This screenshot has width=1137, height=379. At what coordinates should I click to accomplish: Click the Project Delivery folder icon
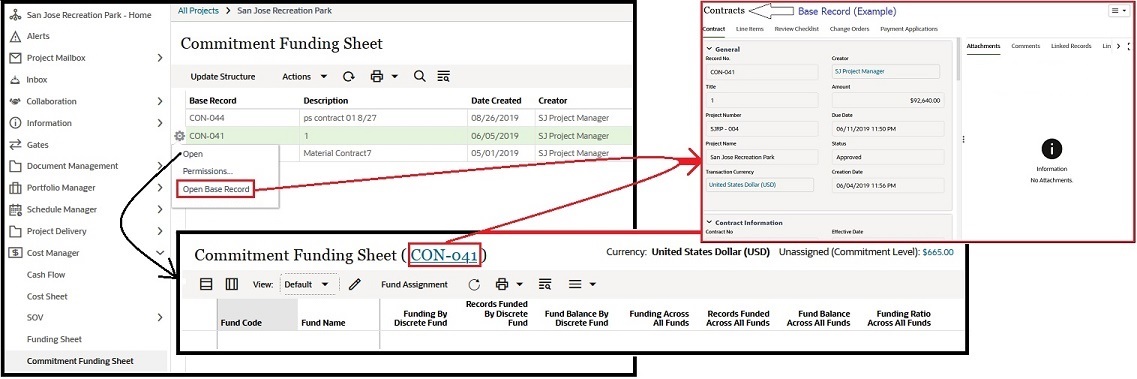tap(15, 231)
